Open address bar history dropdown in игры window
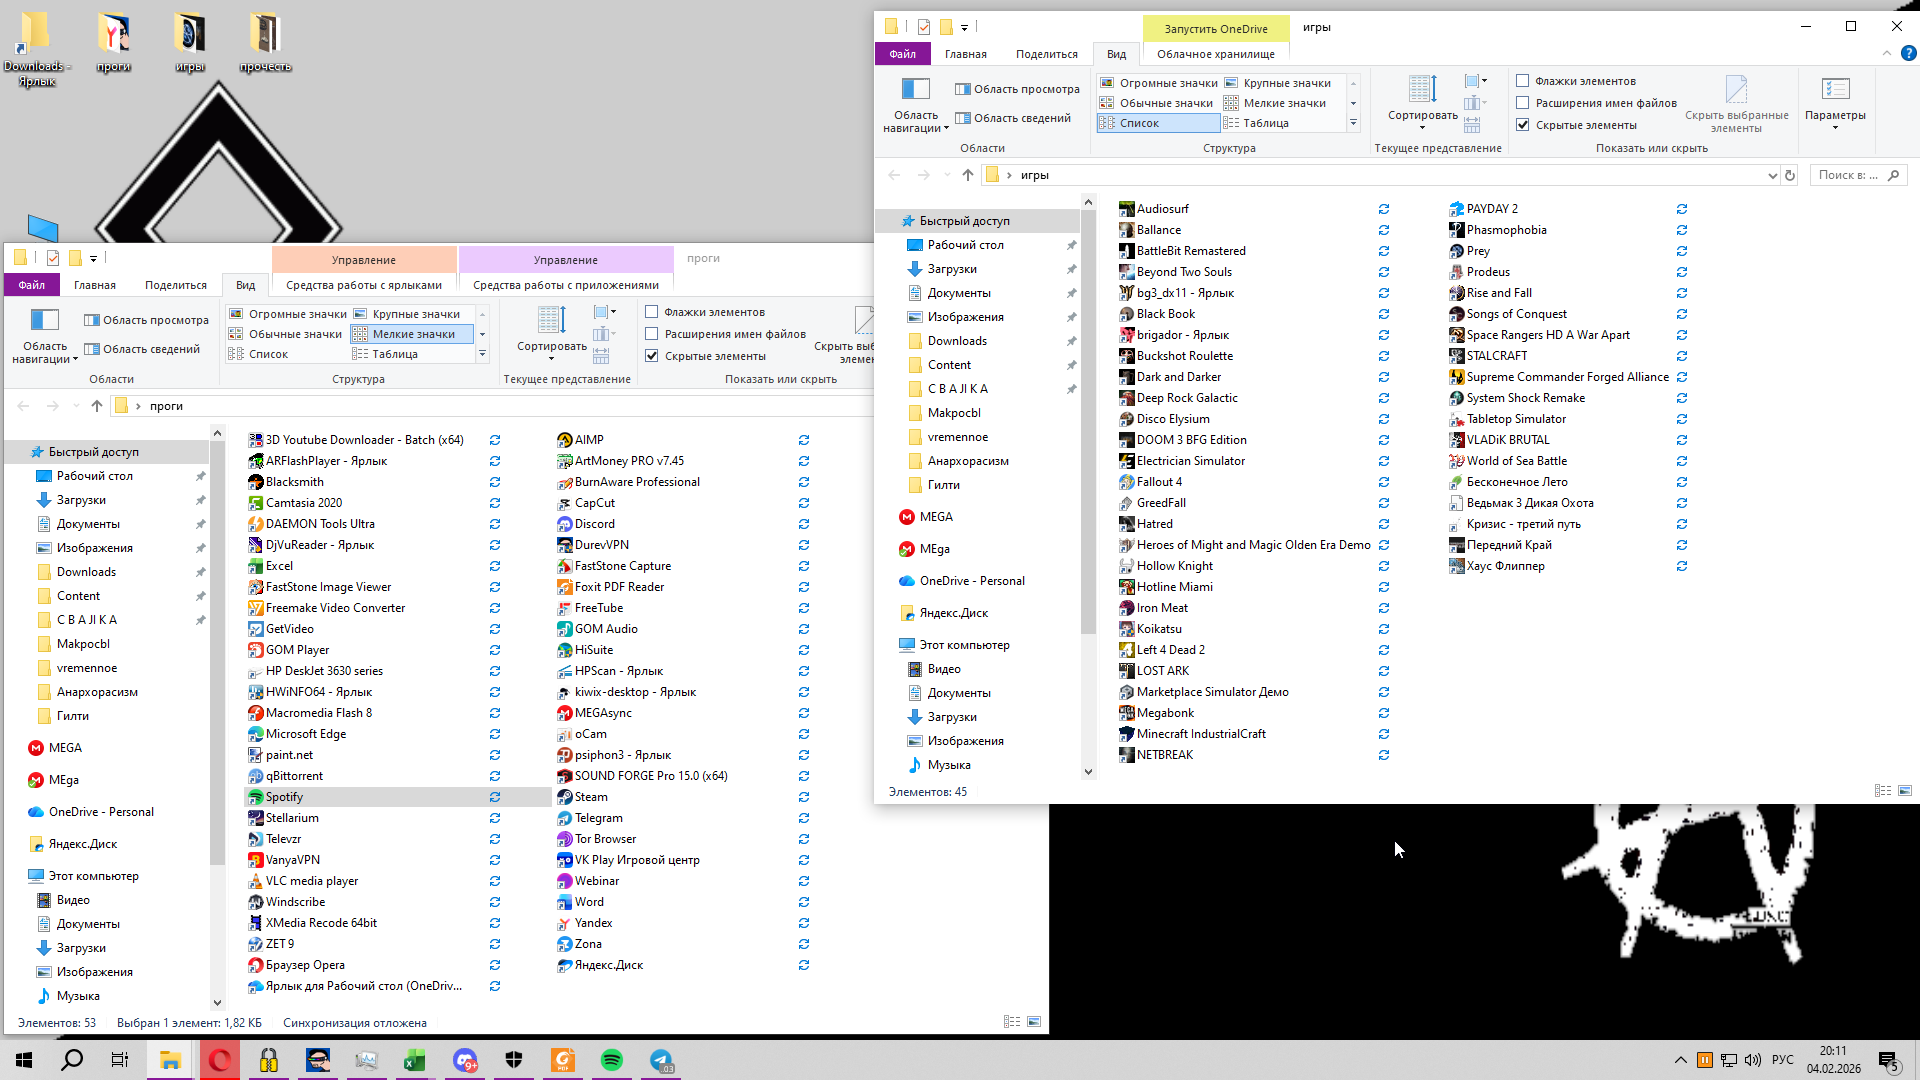The width and height of the screenshot is (1920, 1080). 1772,175
